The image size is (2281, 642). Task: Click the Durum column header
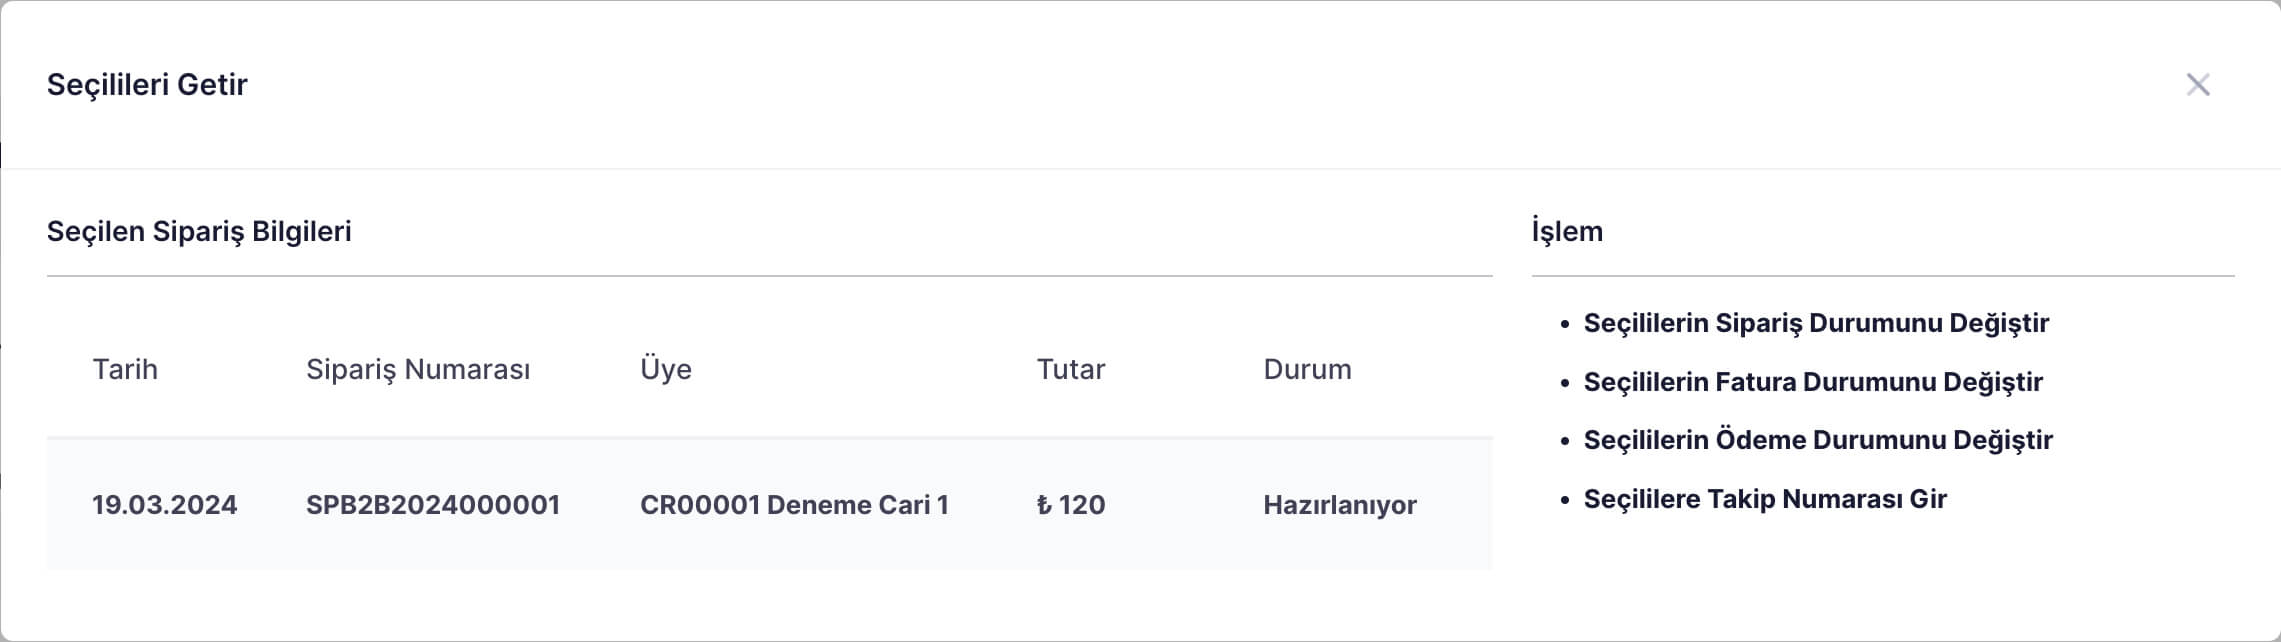(1307, 370)
